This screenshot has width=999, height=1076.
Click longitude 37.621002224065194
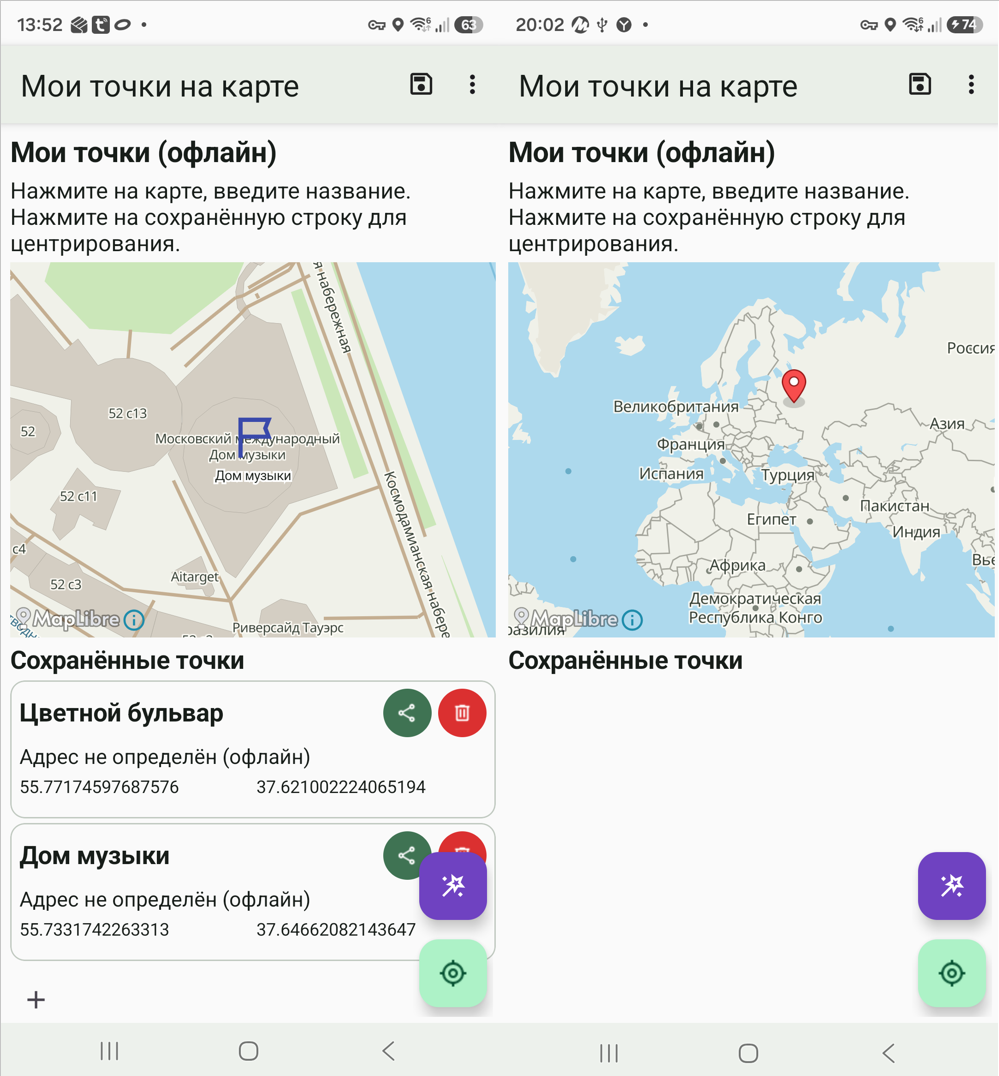pos(341,787)
